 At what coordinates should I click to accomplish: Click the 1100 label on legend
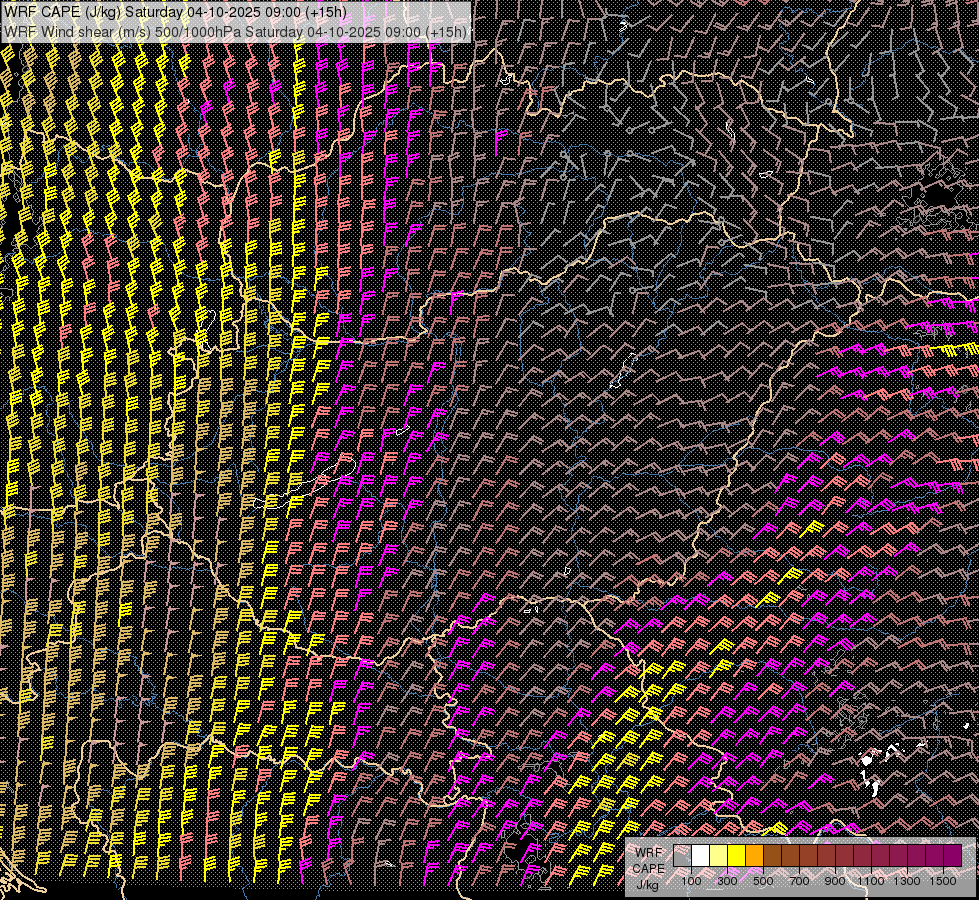pos(870,881)
